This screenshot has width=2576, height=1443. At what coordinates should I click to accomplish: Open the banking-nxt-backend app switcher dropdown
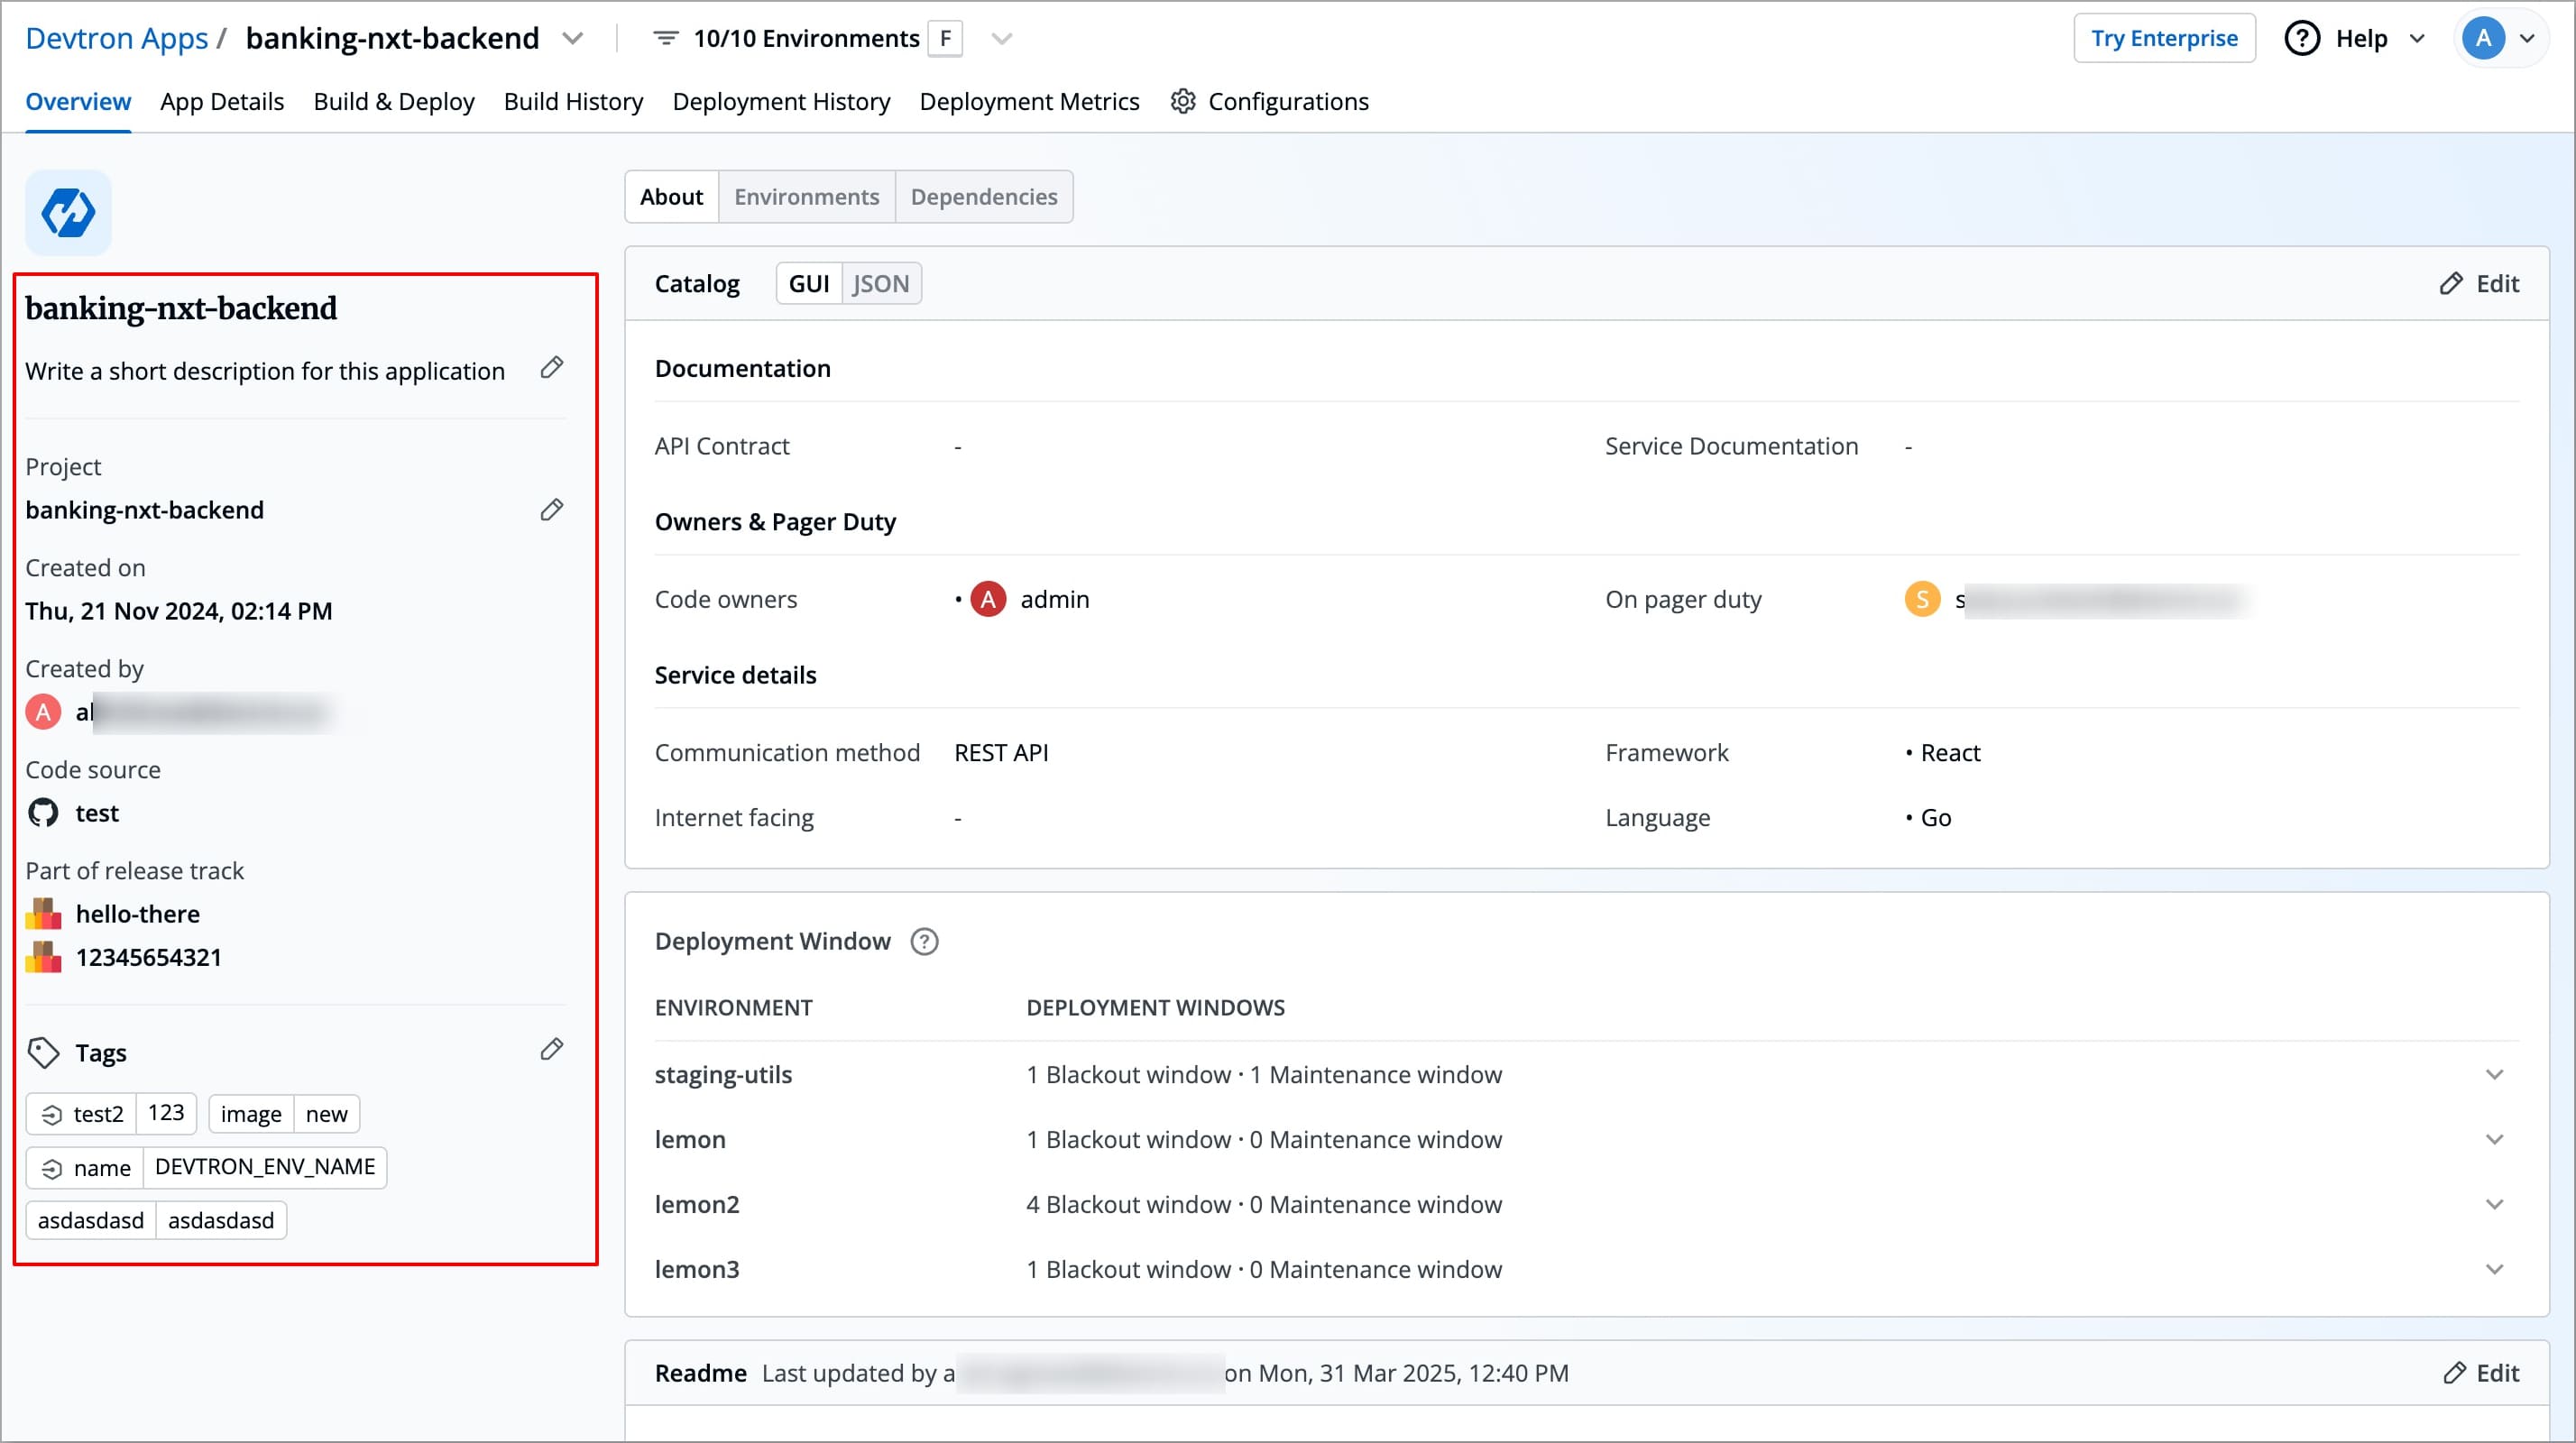pos(573,38)
